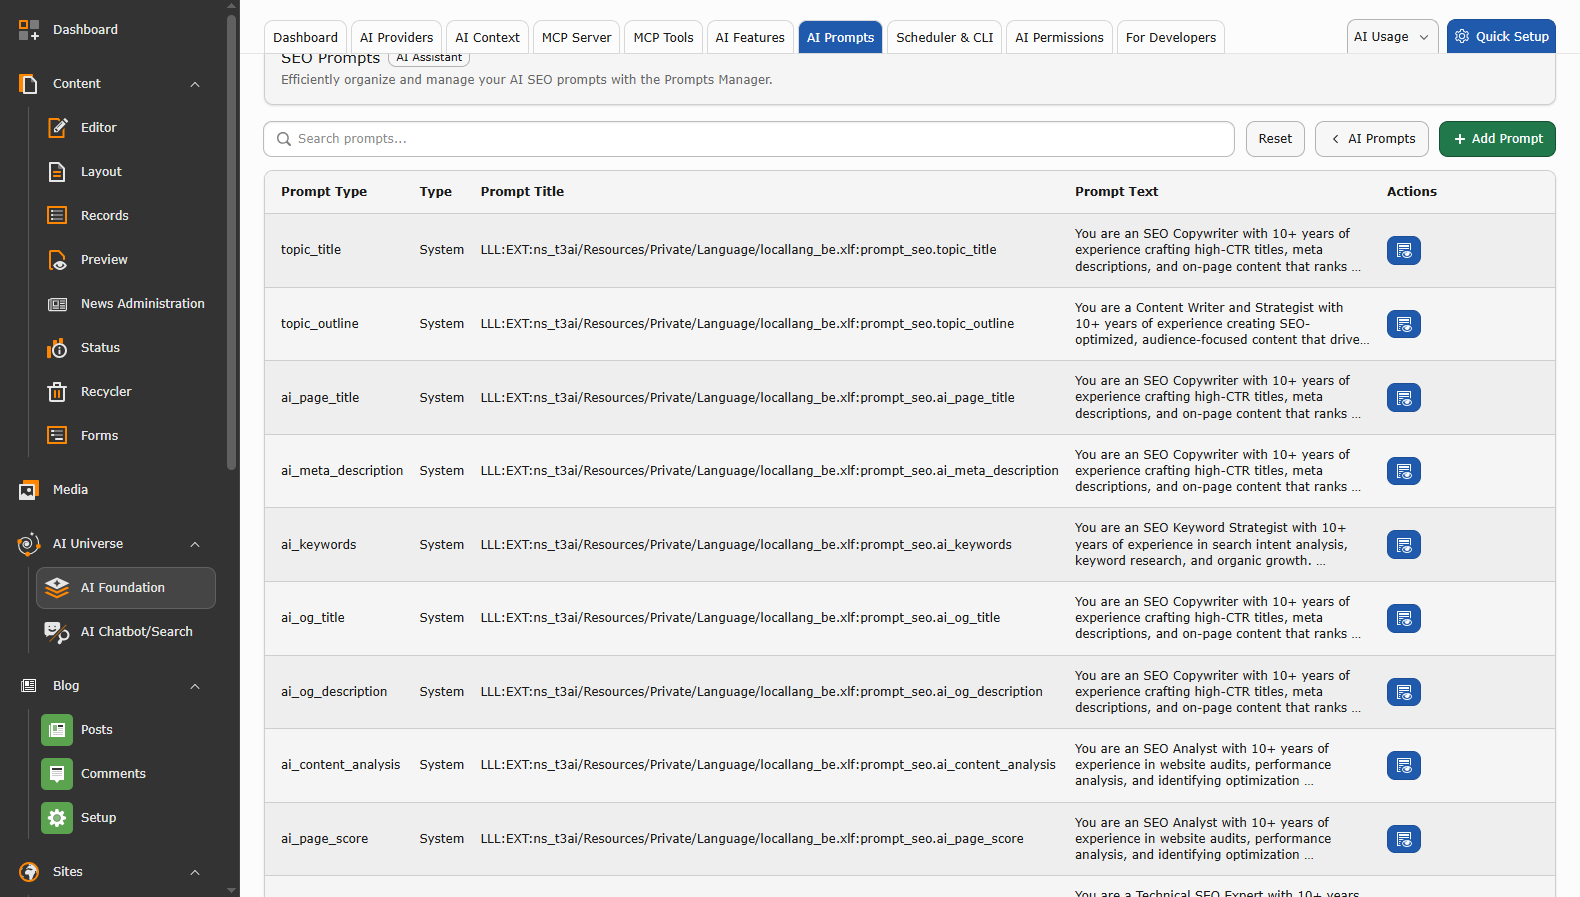The height and width of the screenshot is (897, 1580).
Task: Open the Layout module icon
Action: 57,172
